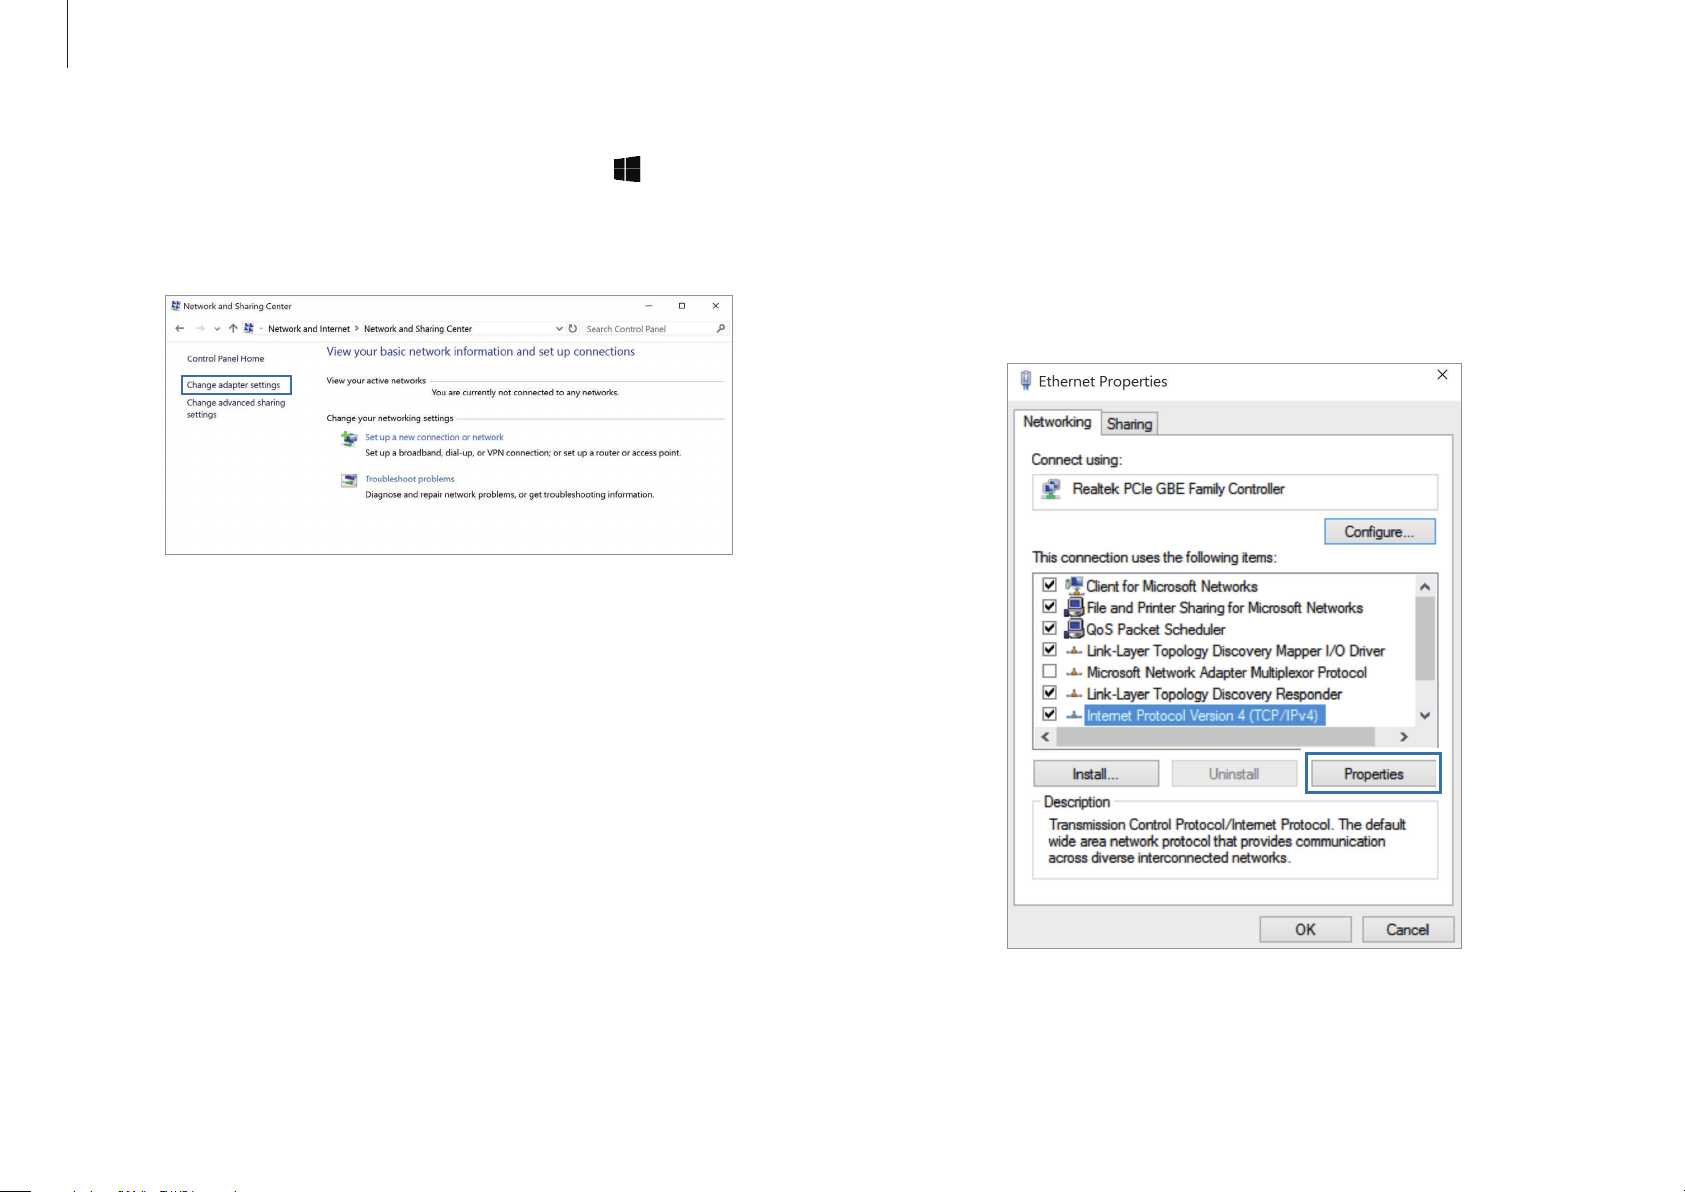This screenshot has width=1685, height=1192.
Task: Click the up-one-level arrow in address bar
Action: 233,328
